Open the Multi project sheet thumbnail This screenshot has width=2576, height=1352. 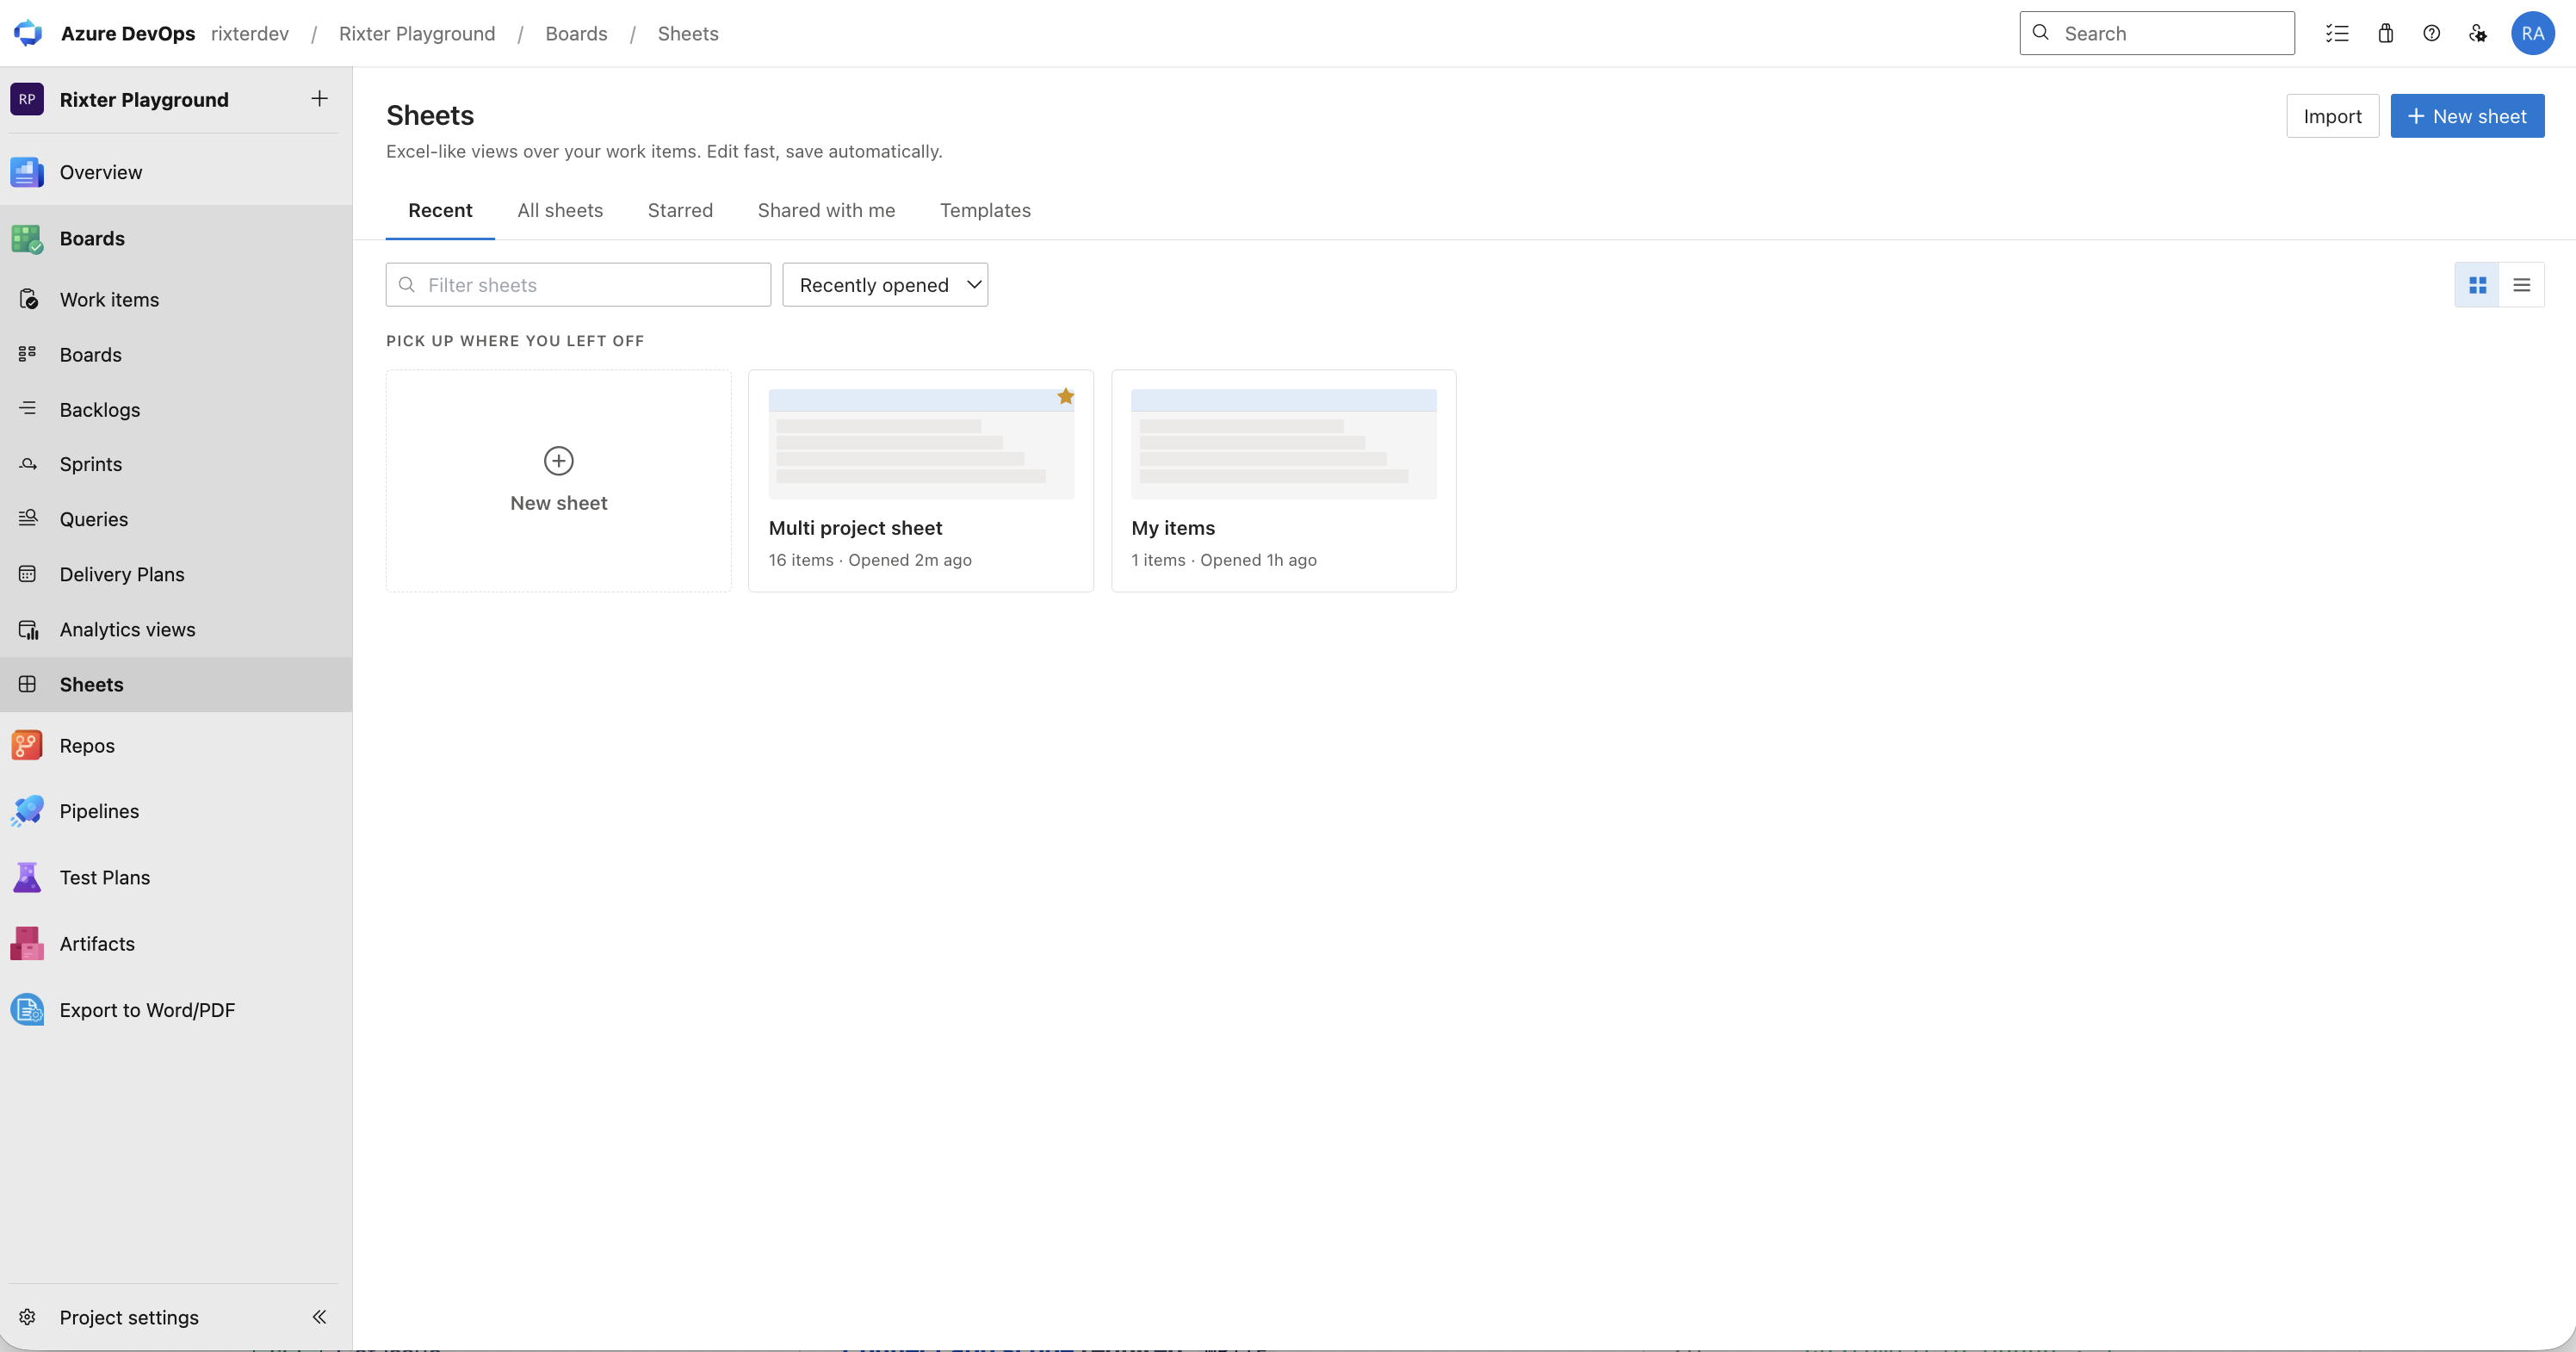tap(921, 444)
